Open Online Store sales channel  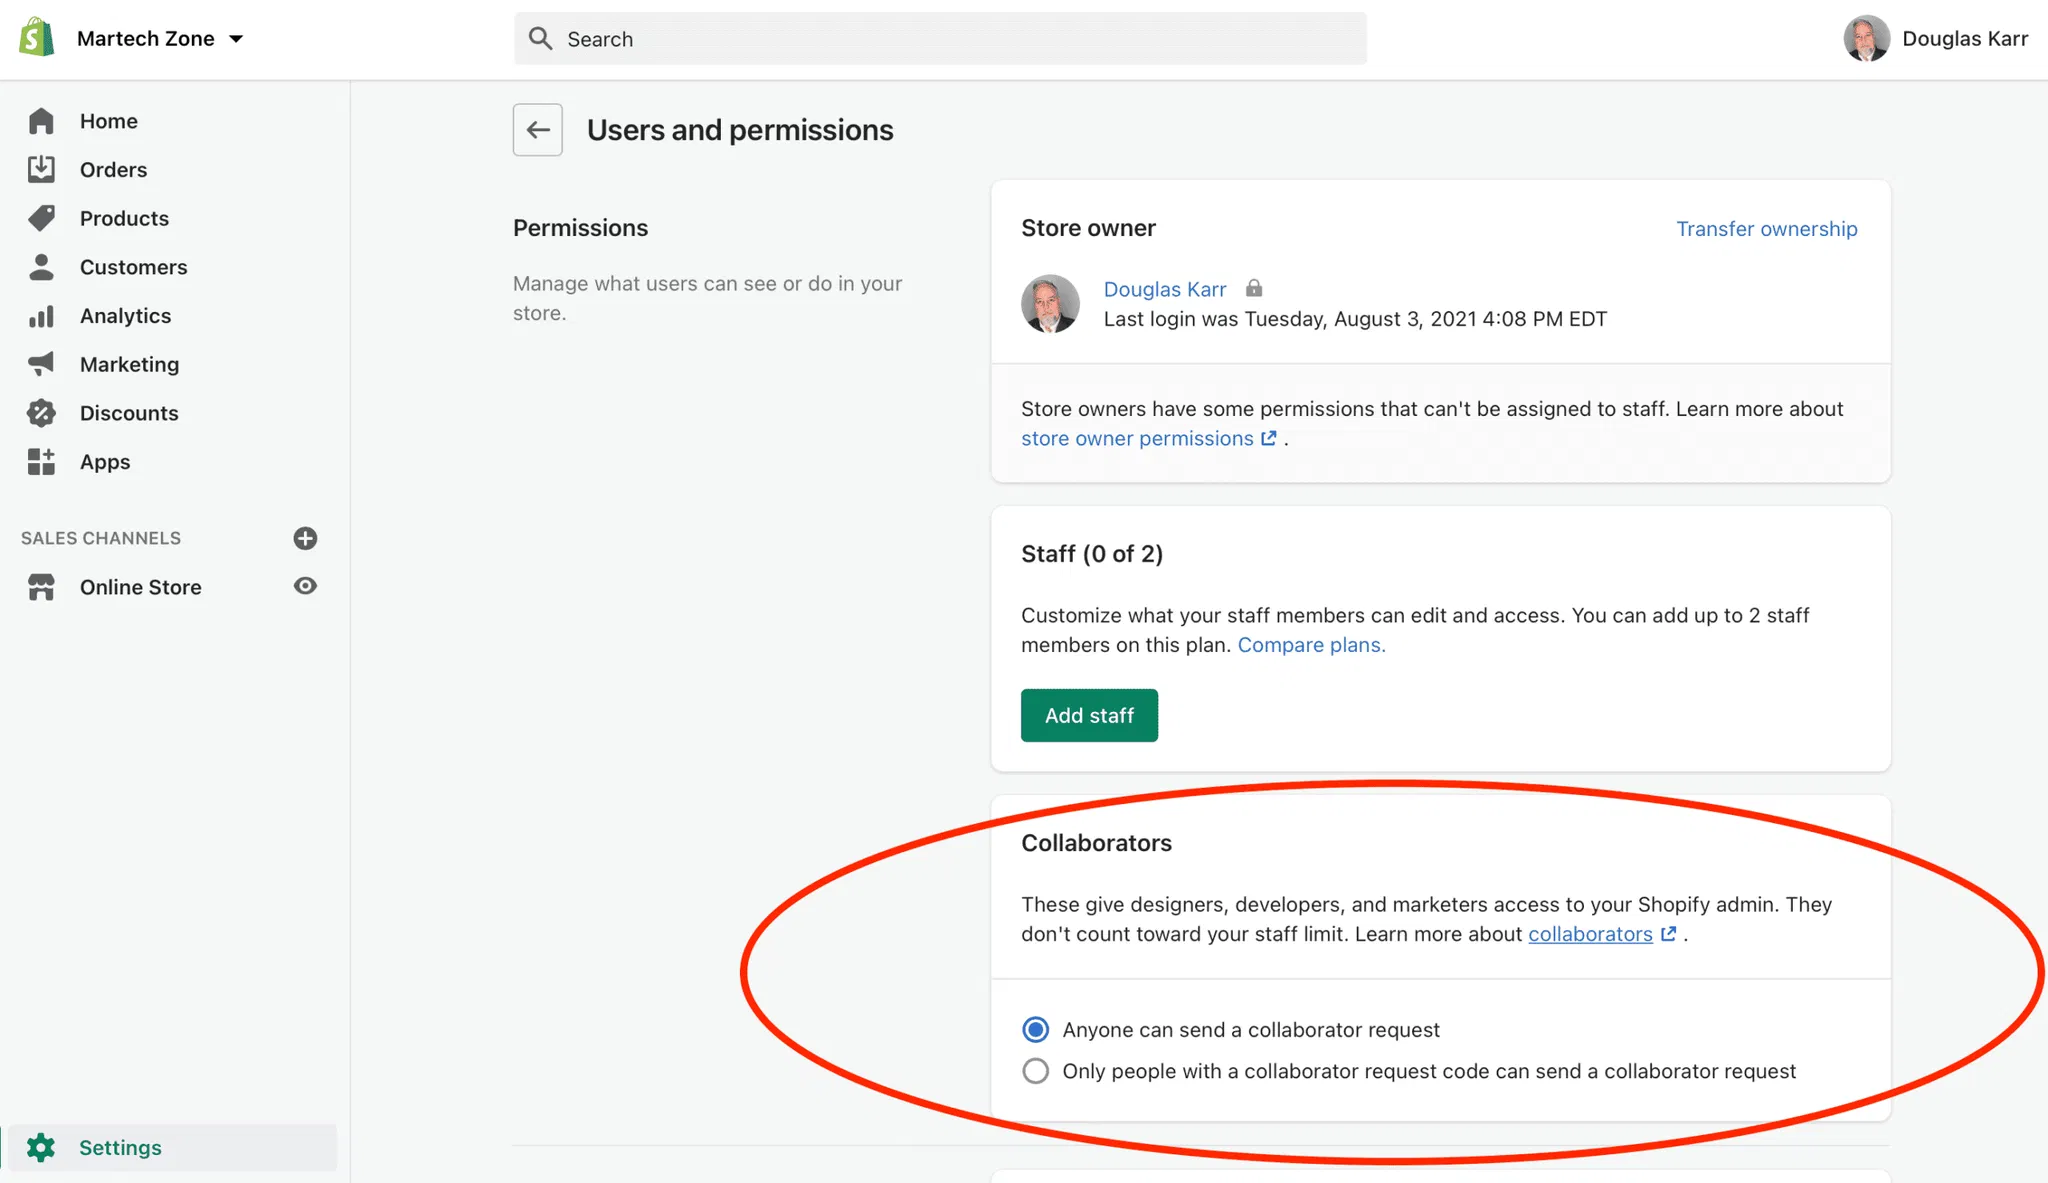pyautogui.click(x=140, y=587)
